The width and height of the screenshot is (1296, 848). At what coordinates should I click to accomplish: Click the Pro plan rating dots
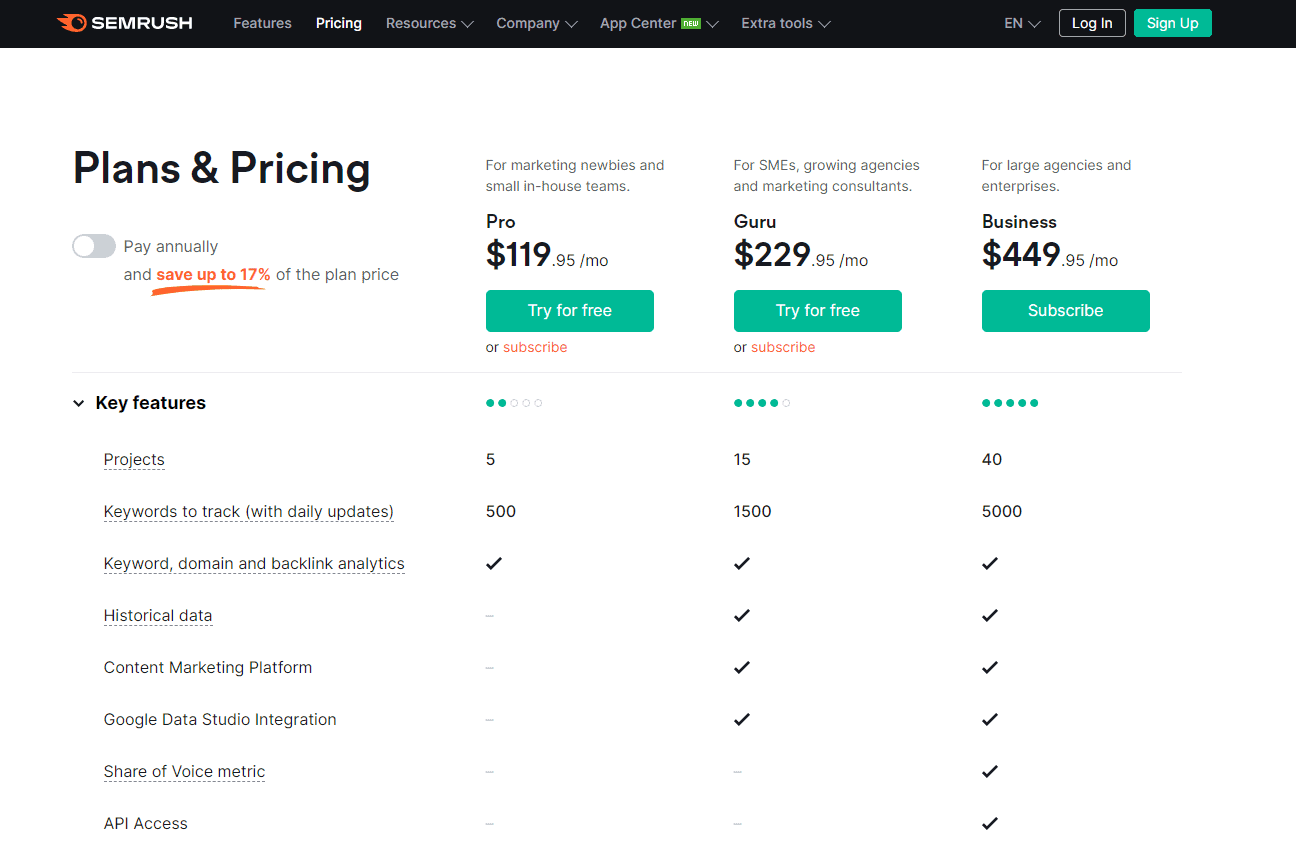pos(514,403)
